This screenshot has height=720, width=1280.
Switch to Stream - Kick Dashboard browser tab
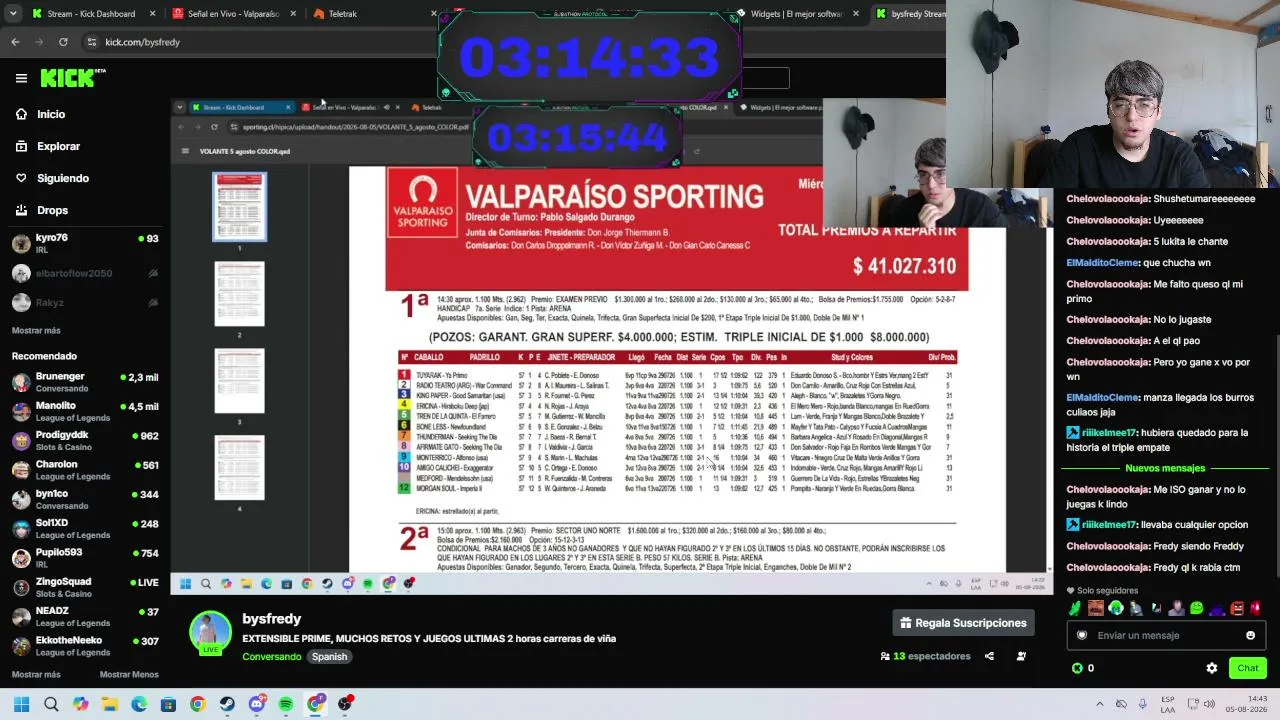click(x=92, y=14)
